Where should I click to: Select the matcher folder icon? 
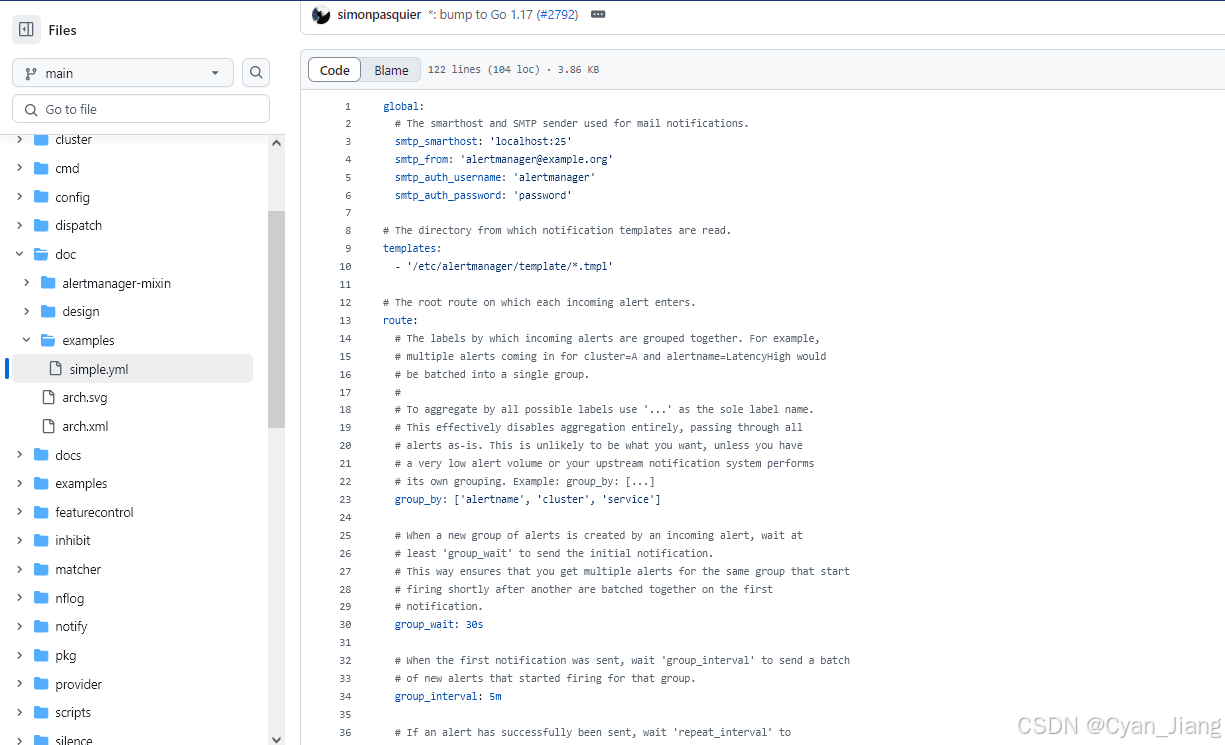coord(41,569)
